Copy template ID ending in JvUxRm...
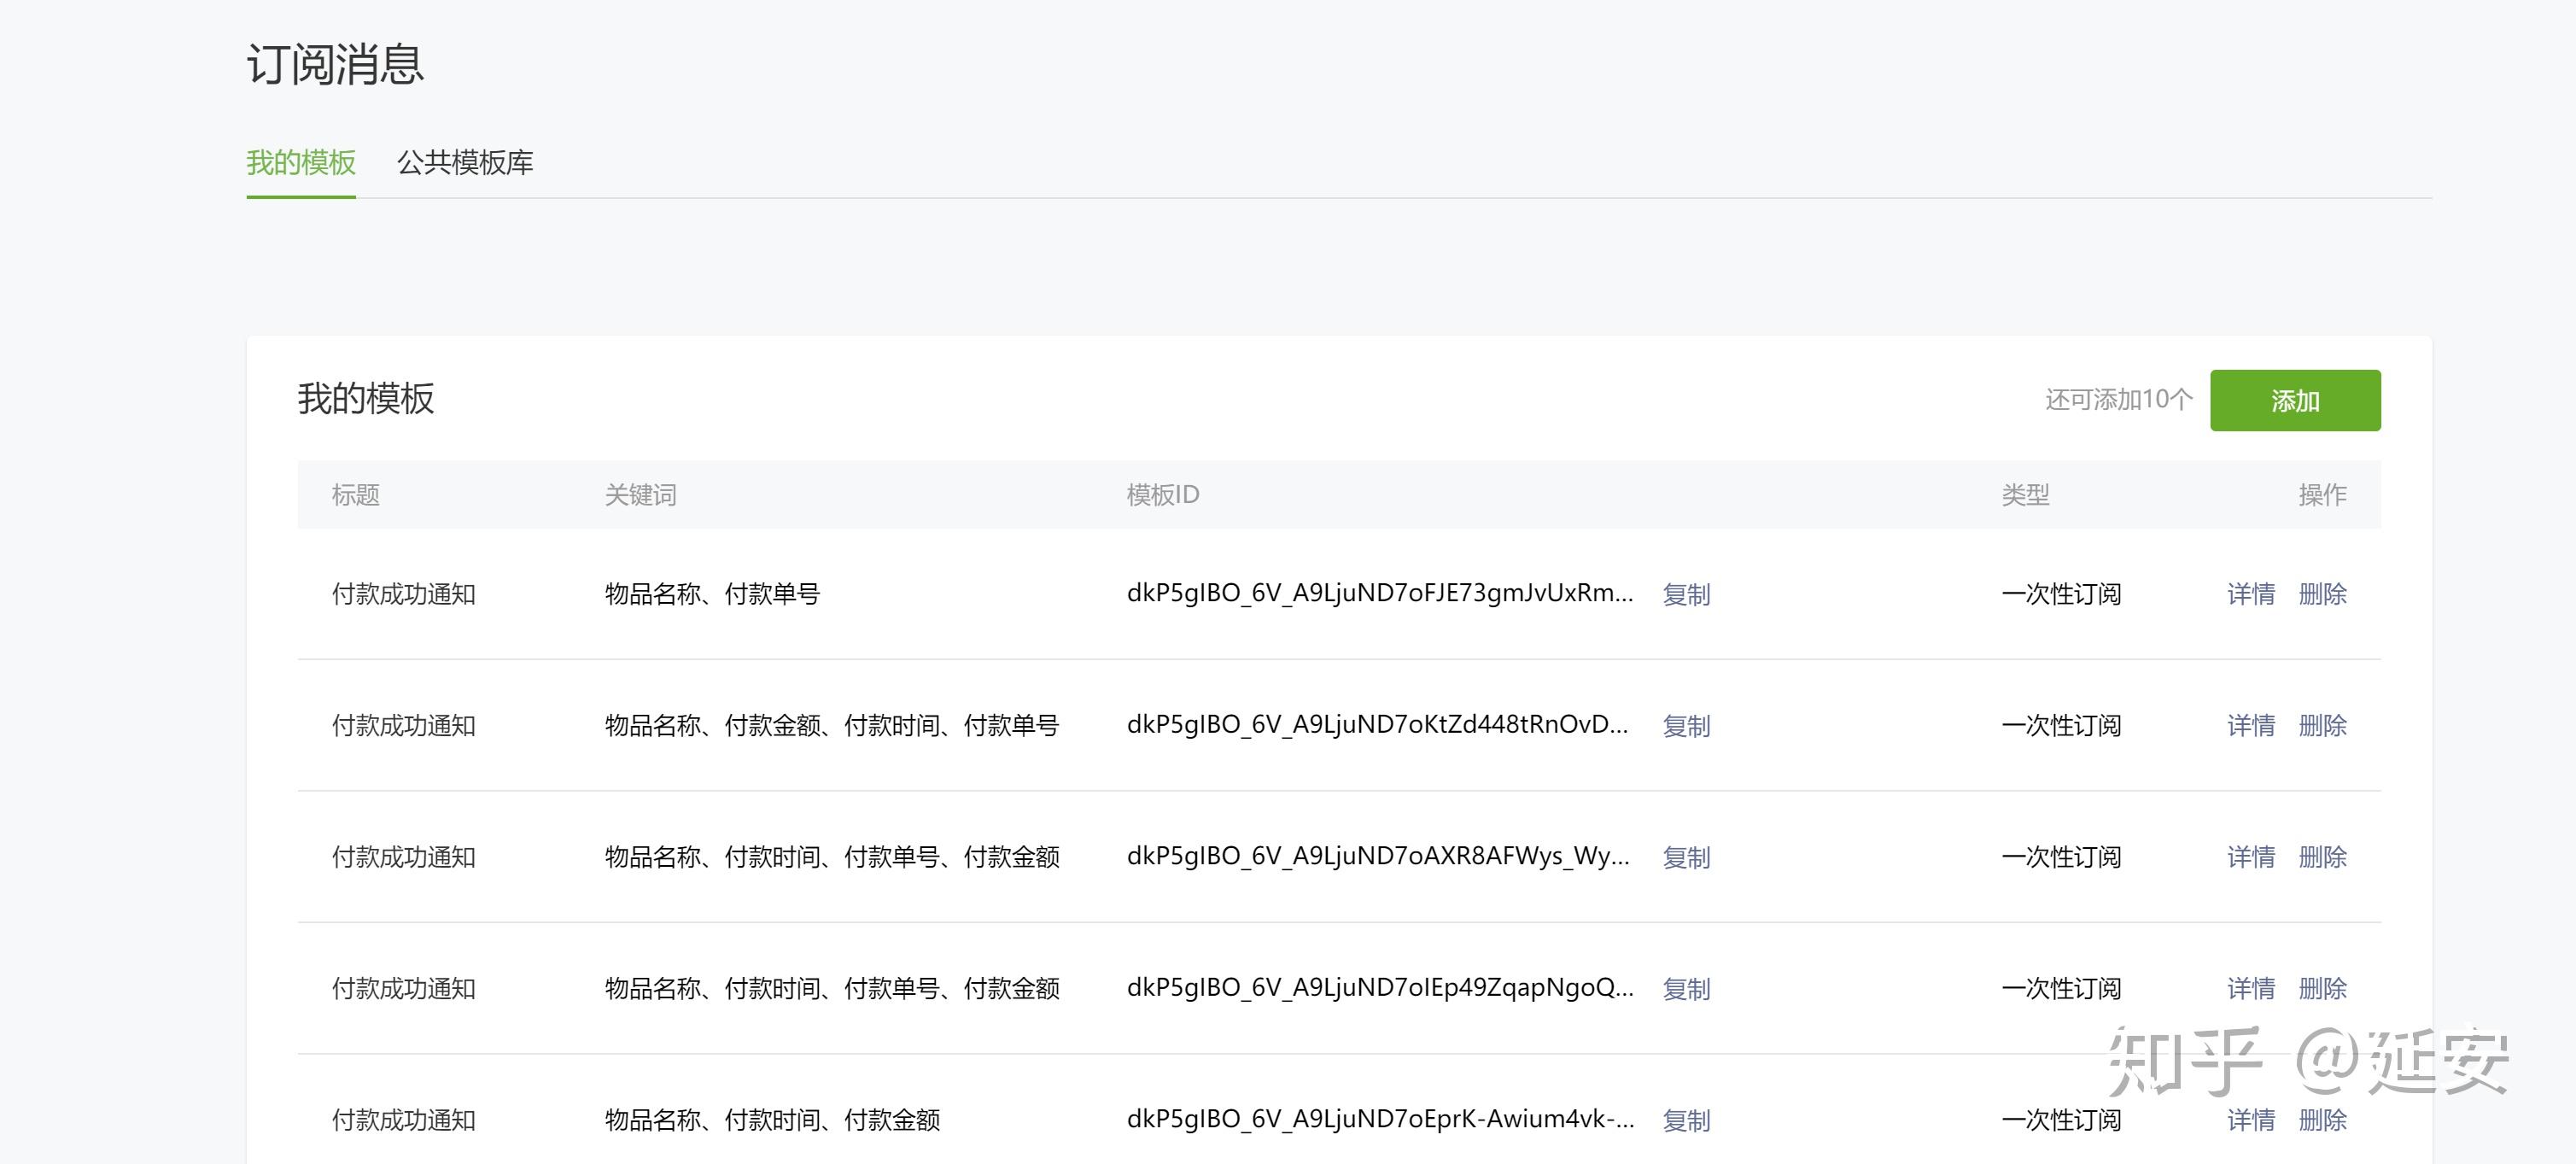The width and height of the screenshot is (2576, 1164). pyautogui.click(x=1686, y=594)
